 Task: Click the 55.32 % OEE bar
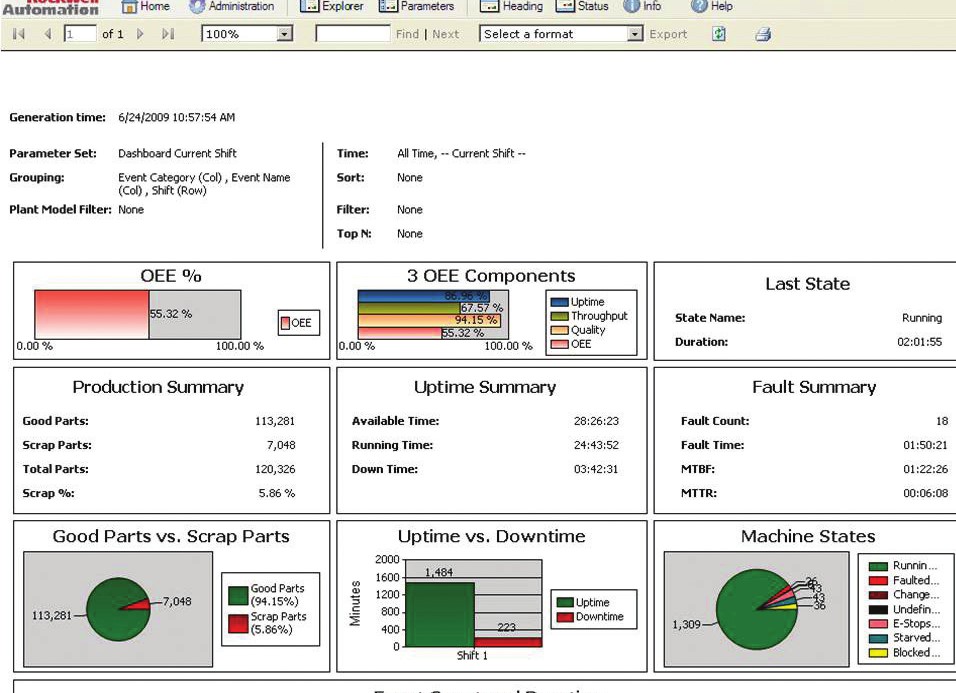pyautogui.click(x=91, y=314)
